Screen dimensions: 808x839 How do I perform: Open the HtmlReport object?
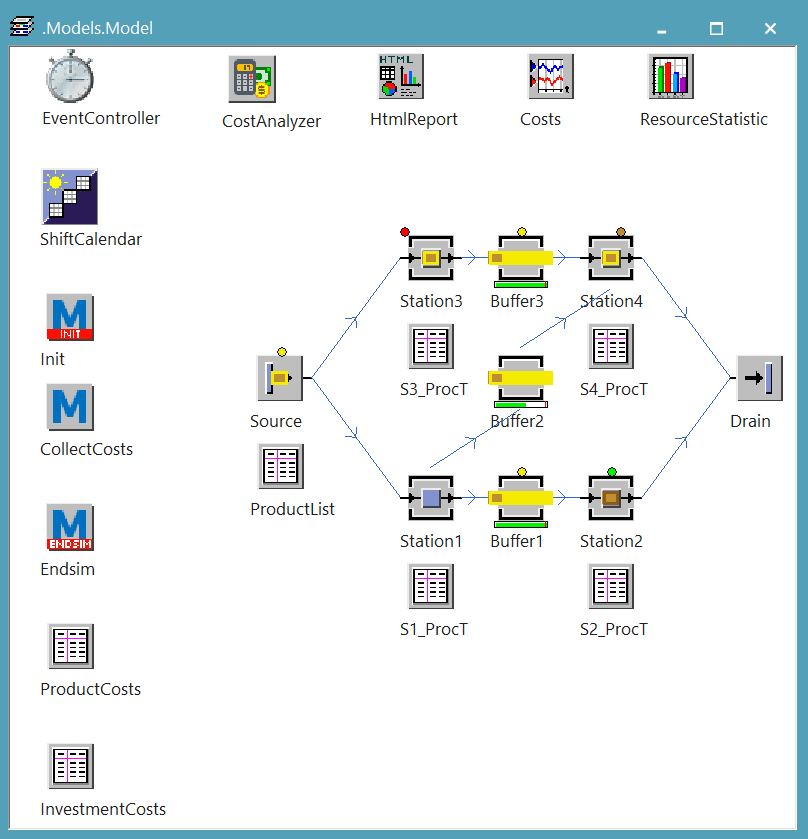[x=401, y=77]
